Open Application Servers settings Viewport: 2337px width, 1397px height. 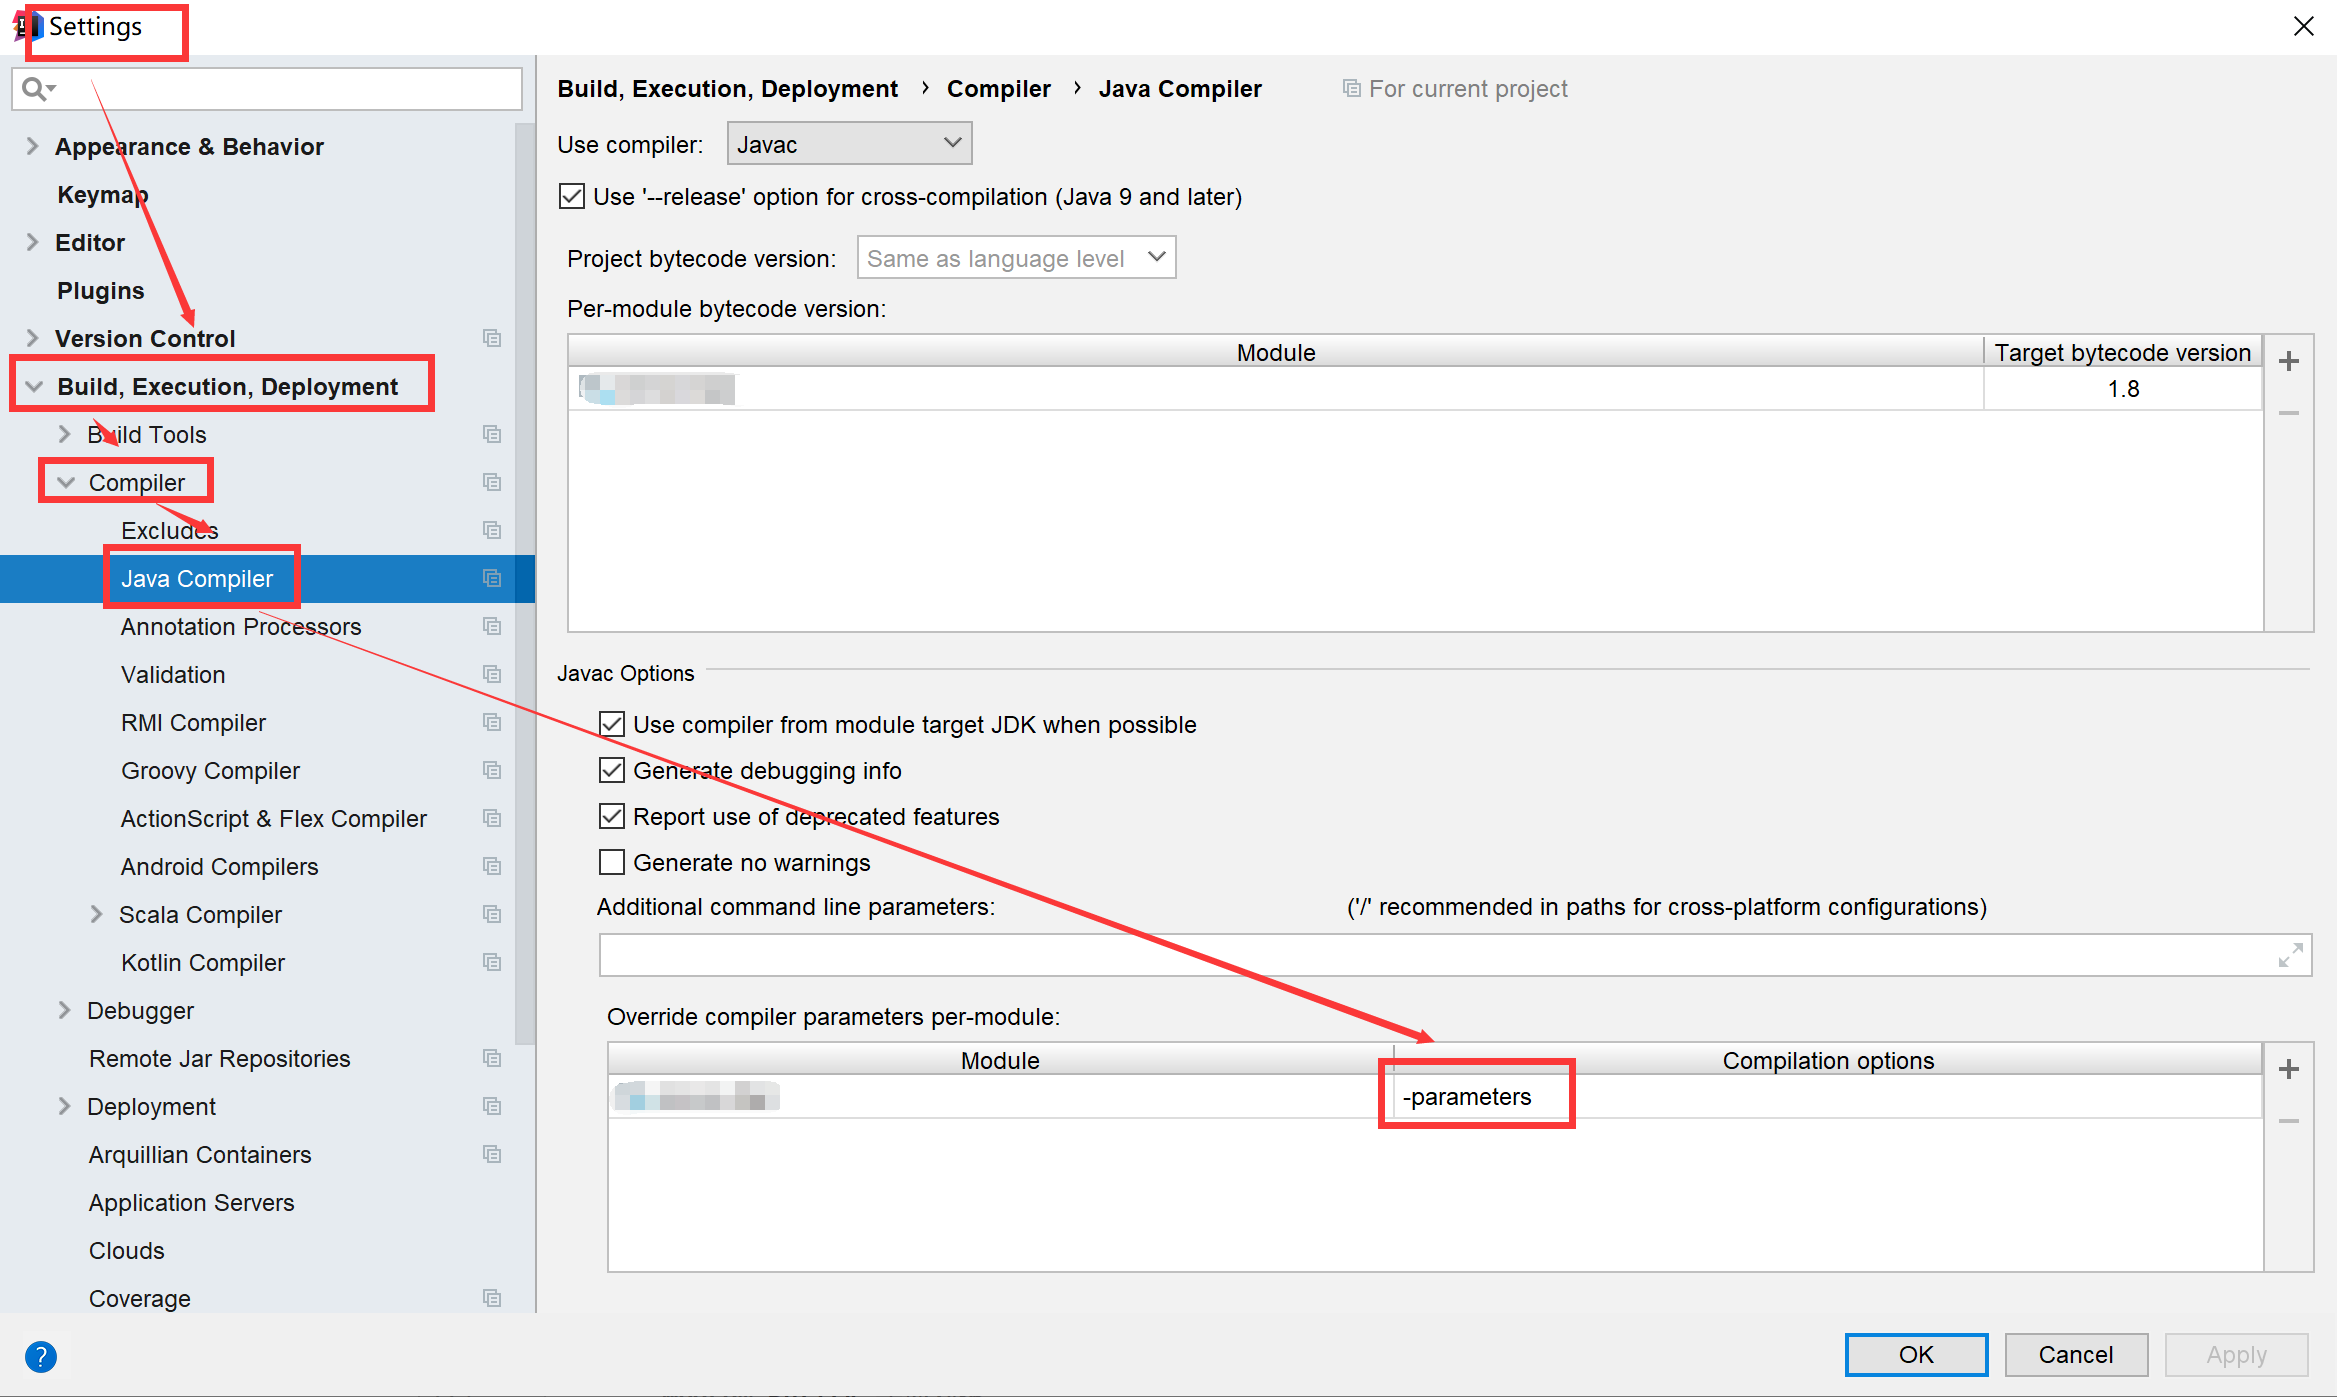(x=192, y=1202)
